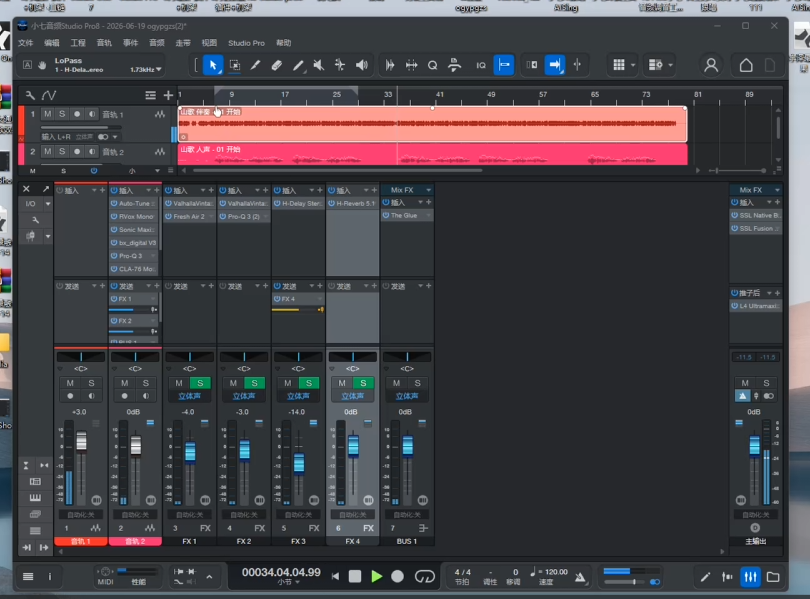Image resolution: width=810 pixels, height=599 pixels.
Task: Mute track 1 in arrangement
Action: [48, 114]
